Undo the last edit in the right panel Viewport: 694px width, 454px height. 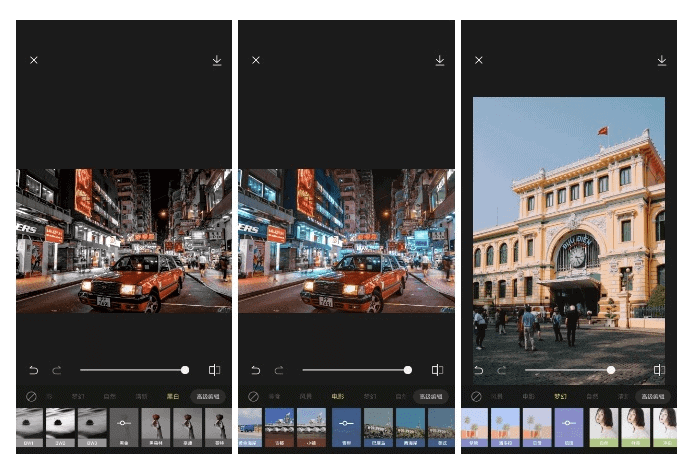pyautogui.click(x=478, y=370)
